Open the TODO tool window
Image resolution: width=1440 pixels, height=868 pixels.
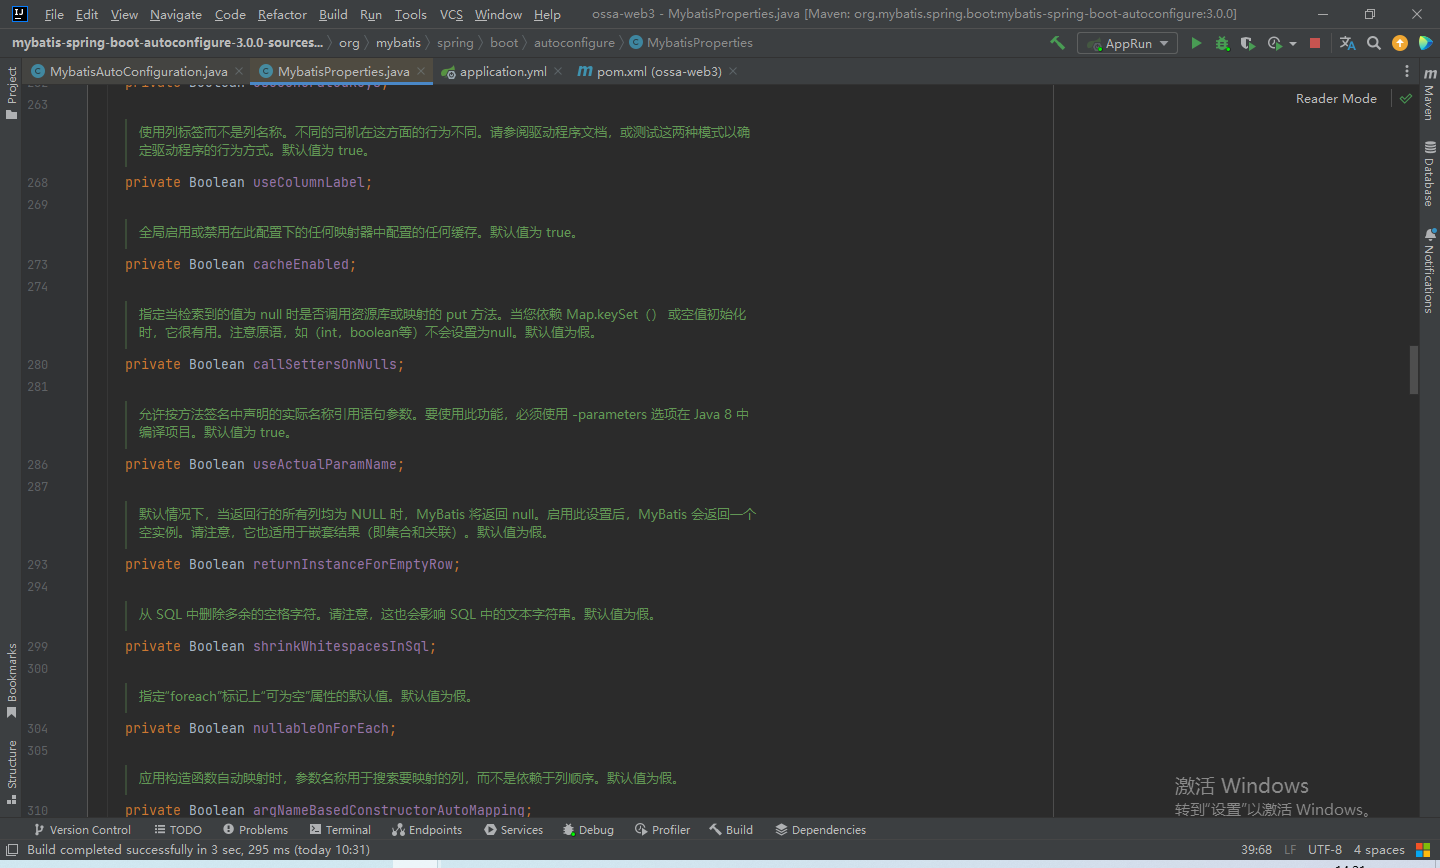(x=178, y=830)
